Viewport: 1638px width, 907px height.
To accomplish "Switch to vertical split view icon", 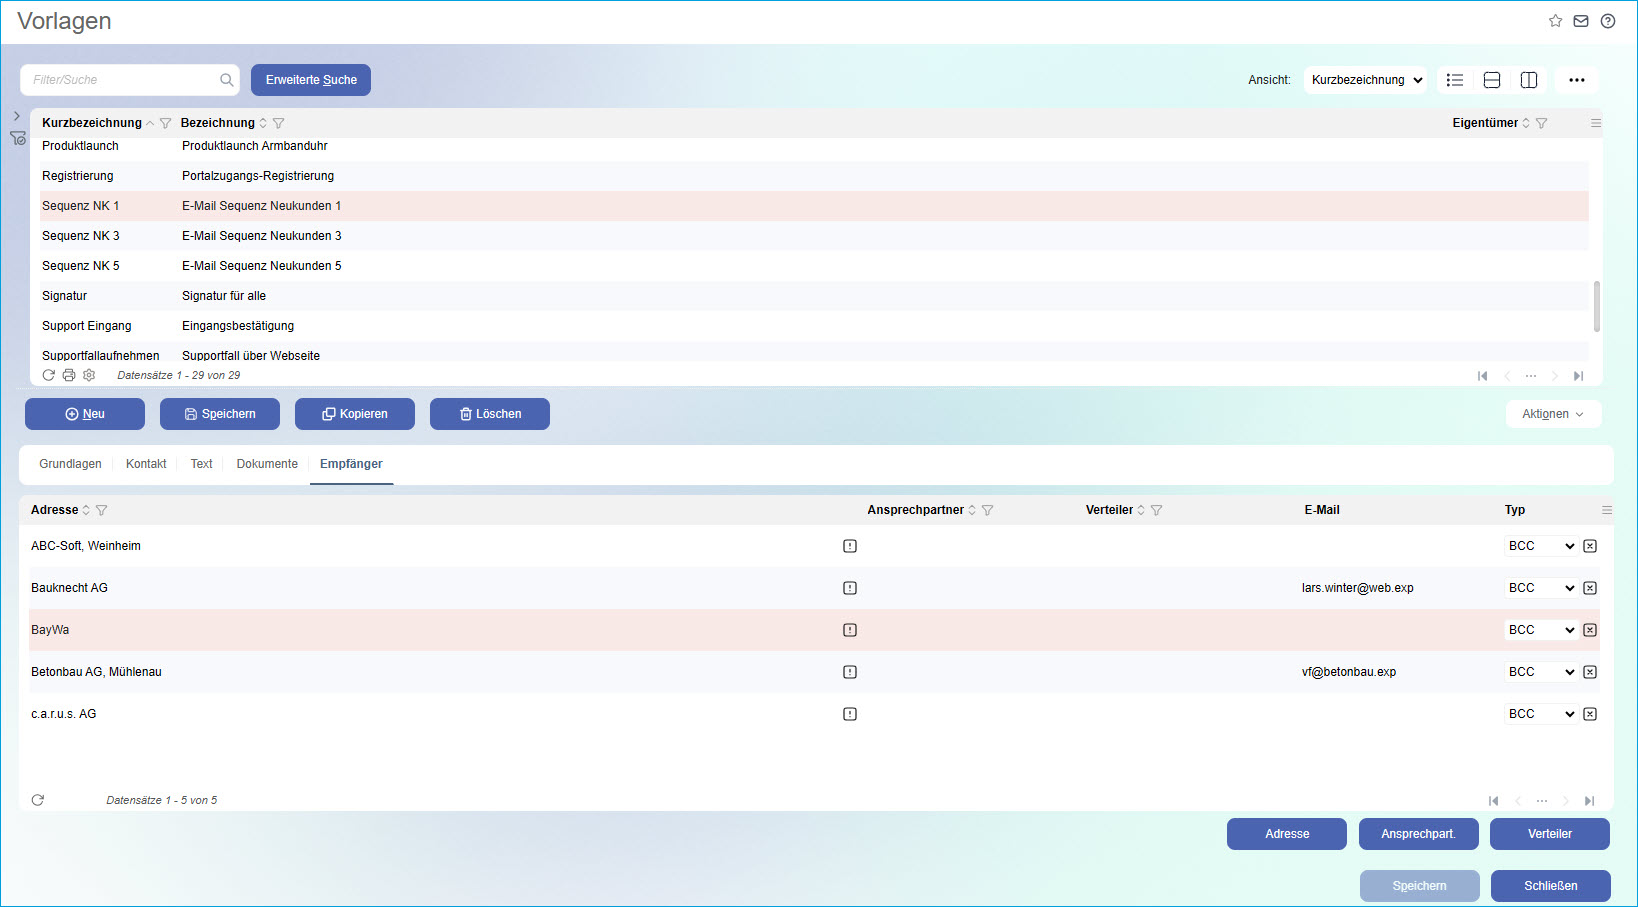I will click(x=1529, y=80).
